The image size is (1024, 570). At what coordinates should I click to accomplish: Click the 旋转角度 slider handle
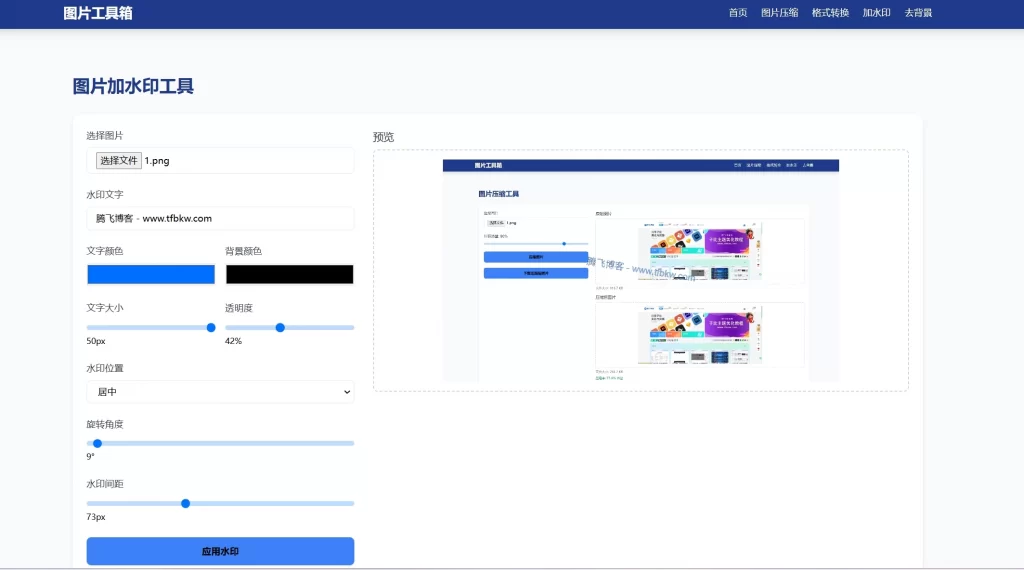(97, 443)
